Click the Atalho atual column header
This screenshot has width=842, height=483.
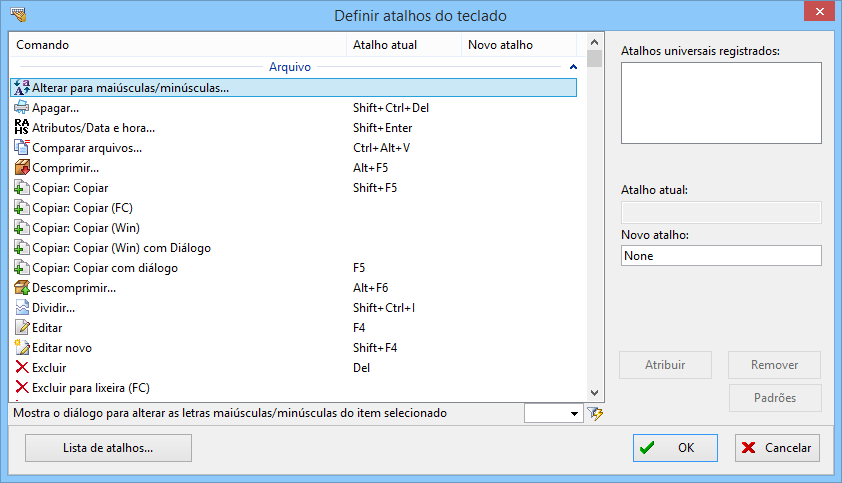404,45
